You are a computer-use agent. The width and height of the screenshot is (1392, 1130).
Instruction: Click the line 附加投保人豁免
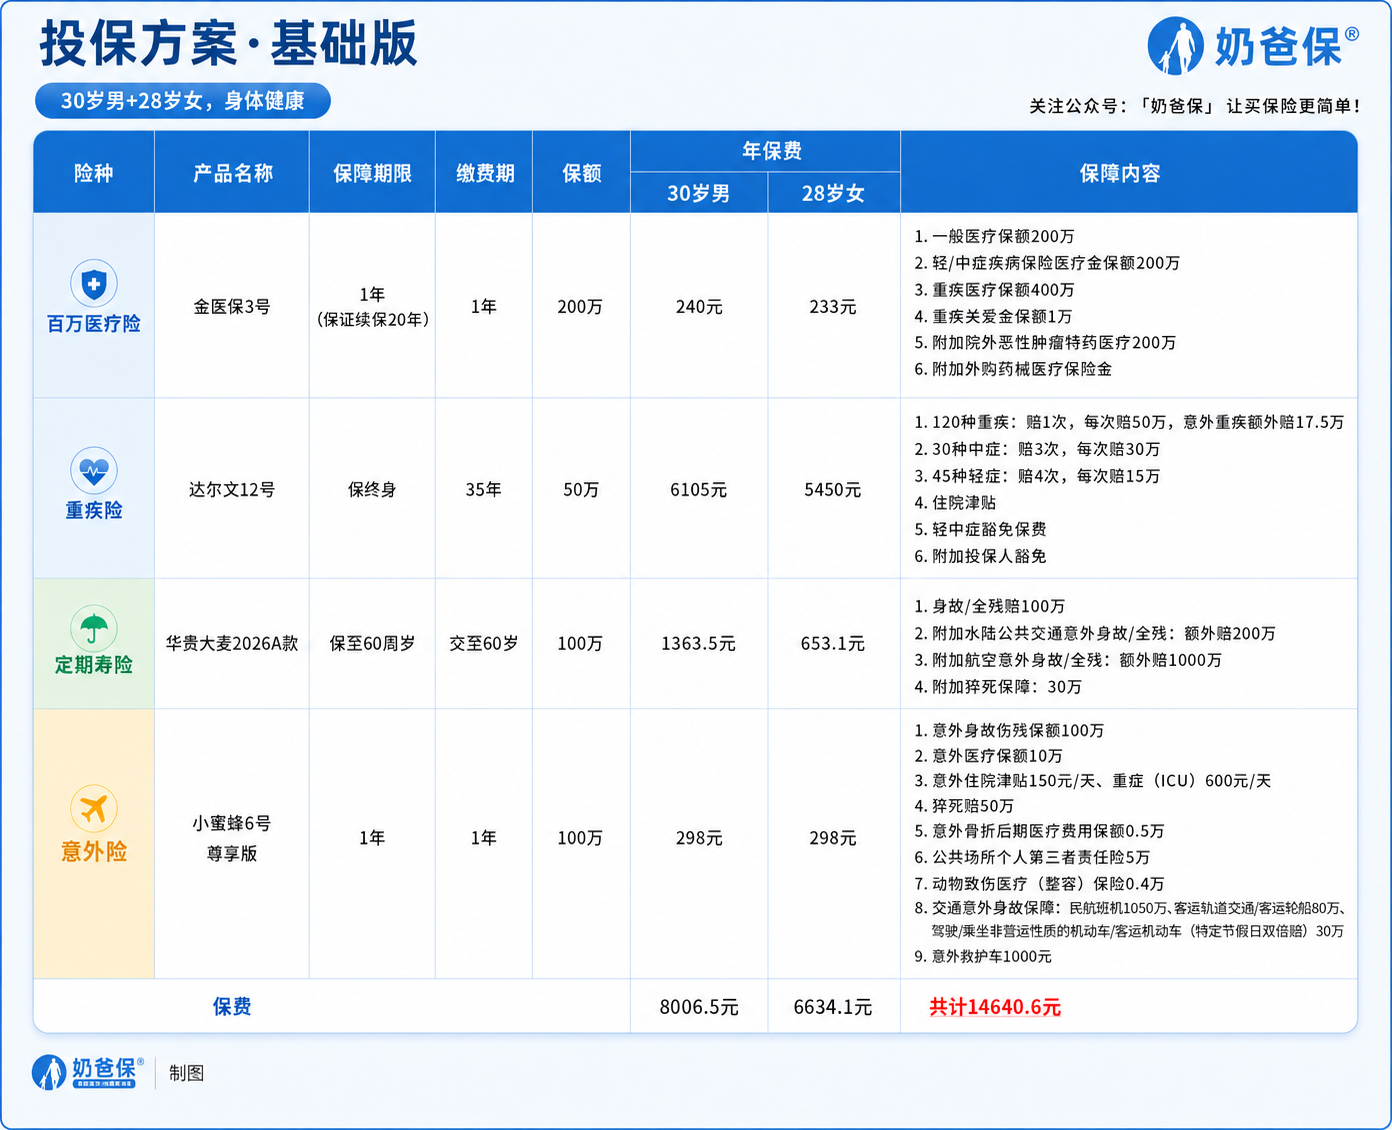tap(980, 556)
